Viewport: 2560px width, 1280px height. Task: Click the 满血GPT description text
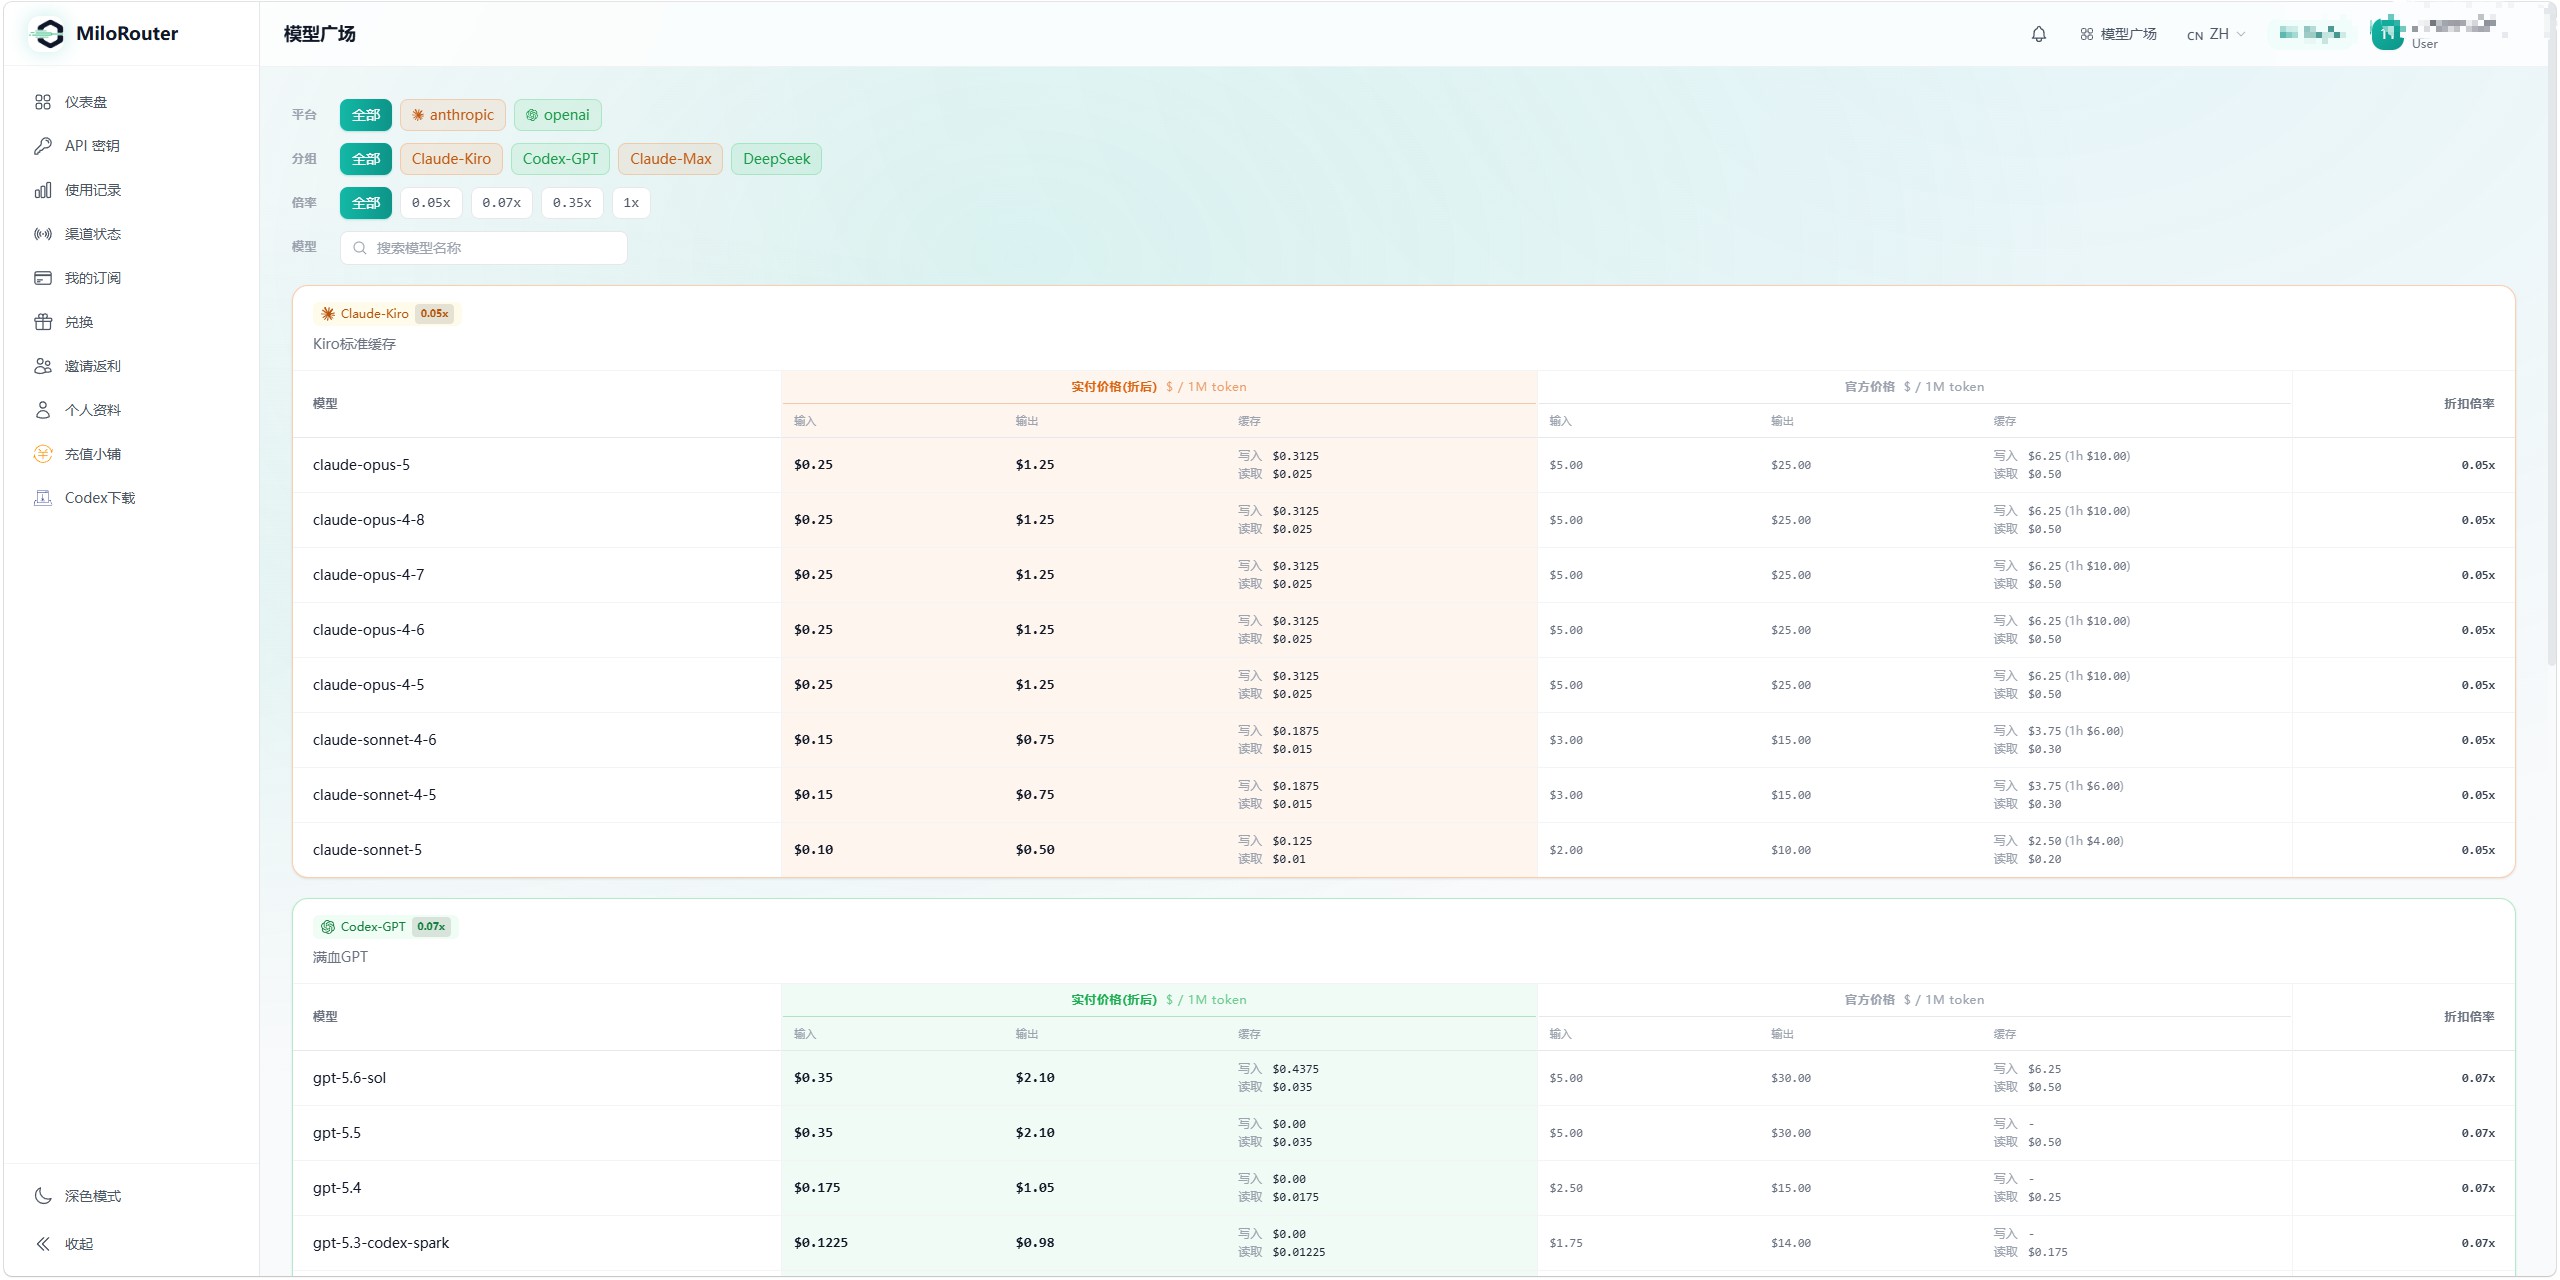[x=340, y=957]
